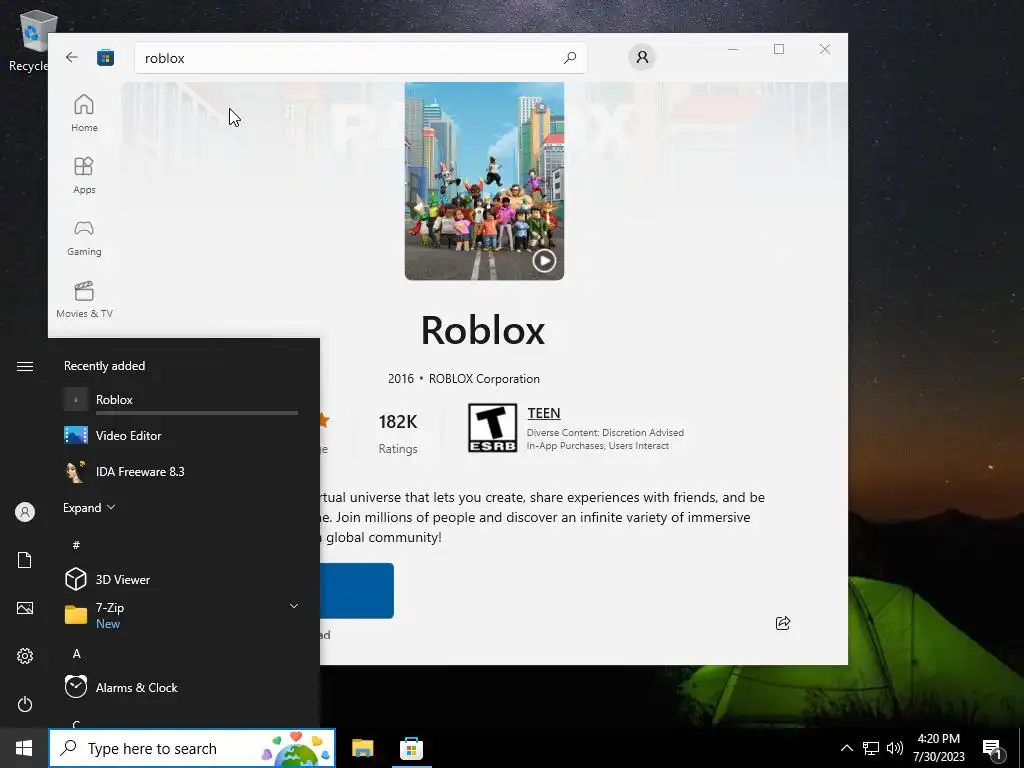Open Movies & TV in Store sidebar
The height and width of the screenshot is (768, 1024).
(84, 300)
